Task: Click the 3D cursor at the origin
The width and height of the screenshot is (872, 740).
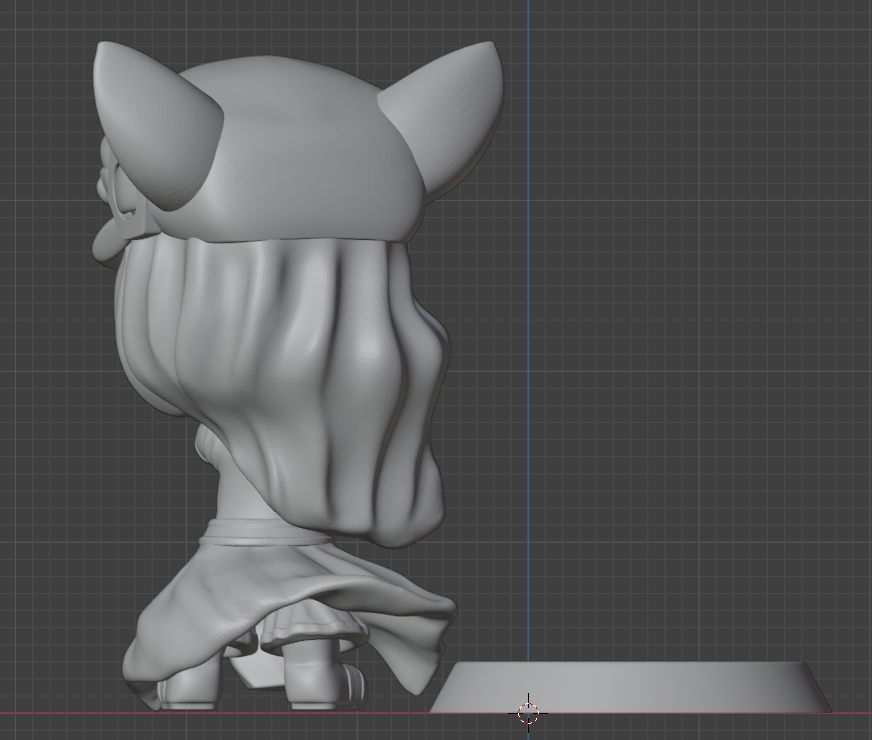Action: 529,712
